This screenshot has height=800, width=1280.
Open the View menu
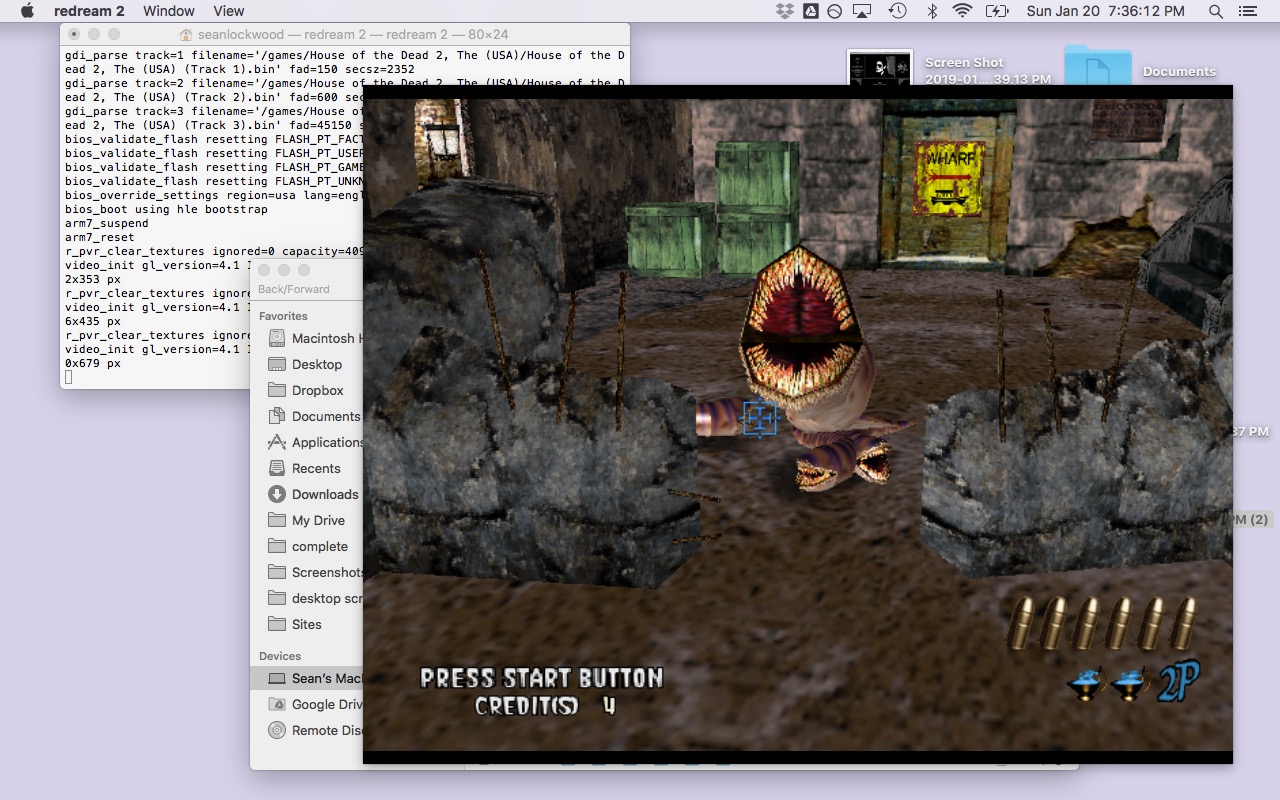[229, 11]
